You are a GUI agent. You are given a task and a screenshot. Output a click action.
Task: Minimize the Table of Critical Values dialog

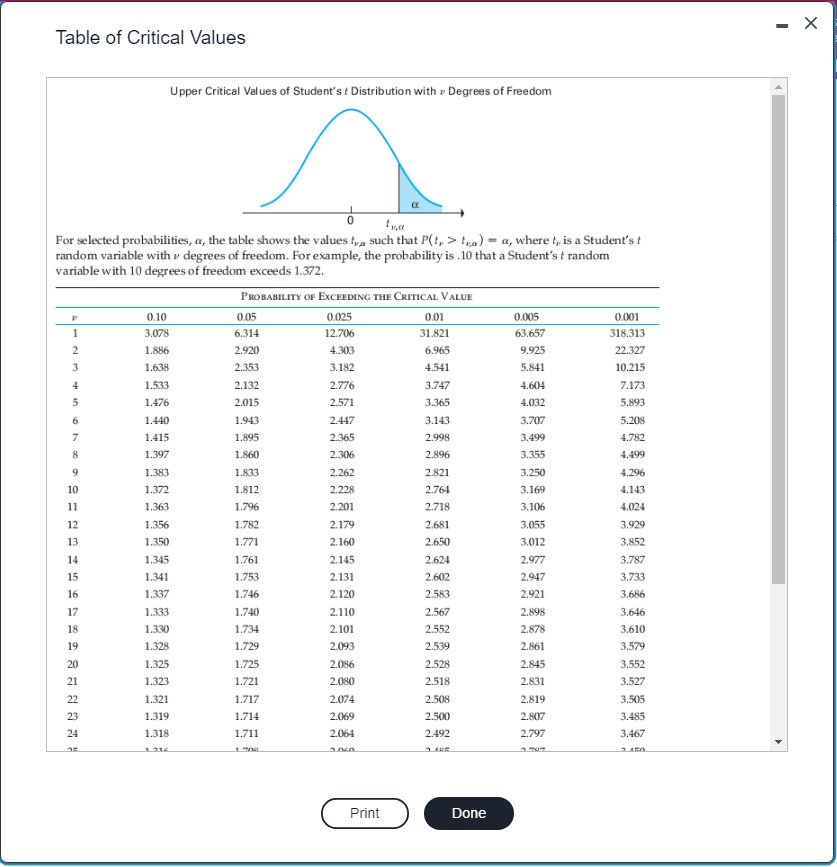(782, 25)
